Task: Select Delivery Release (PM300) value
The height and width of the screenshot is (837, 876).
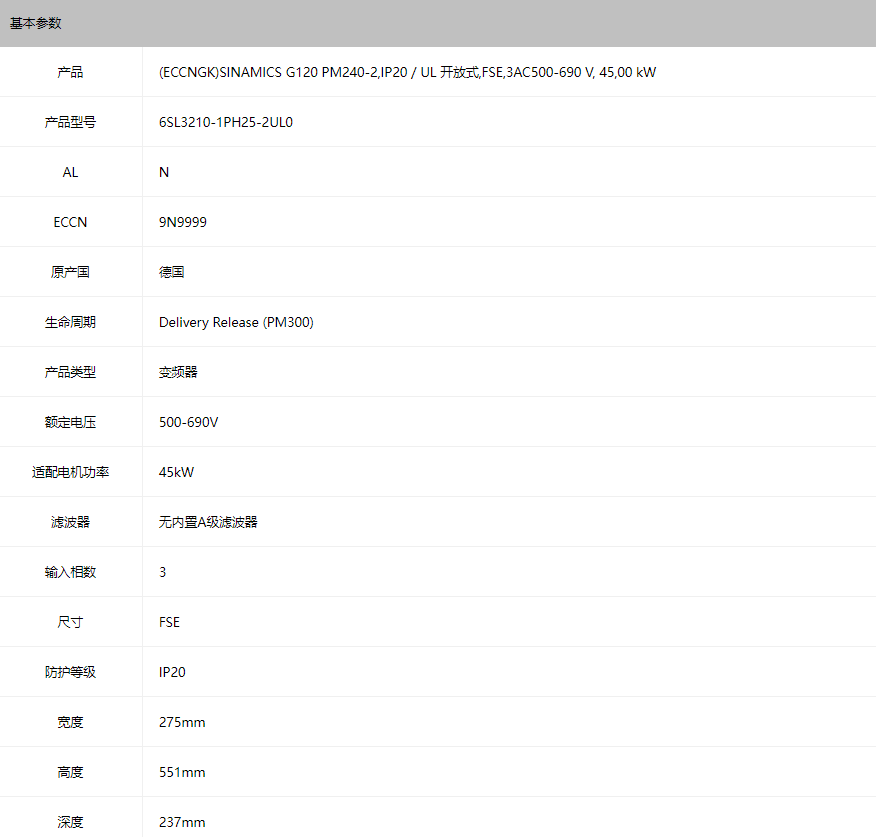Action: tap(236, 322)
